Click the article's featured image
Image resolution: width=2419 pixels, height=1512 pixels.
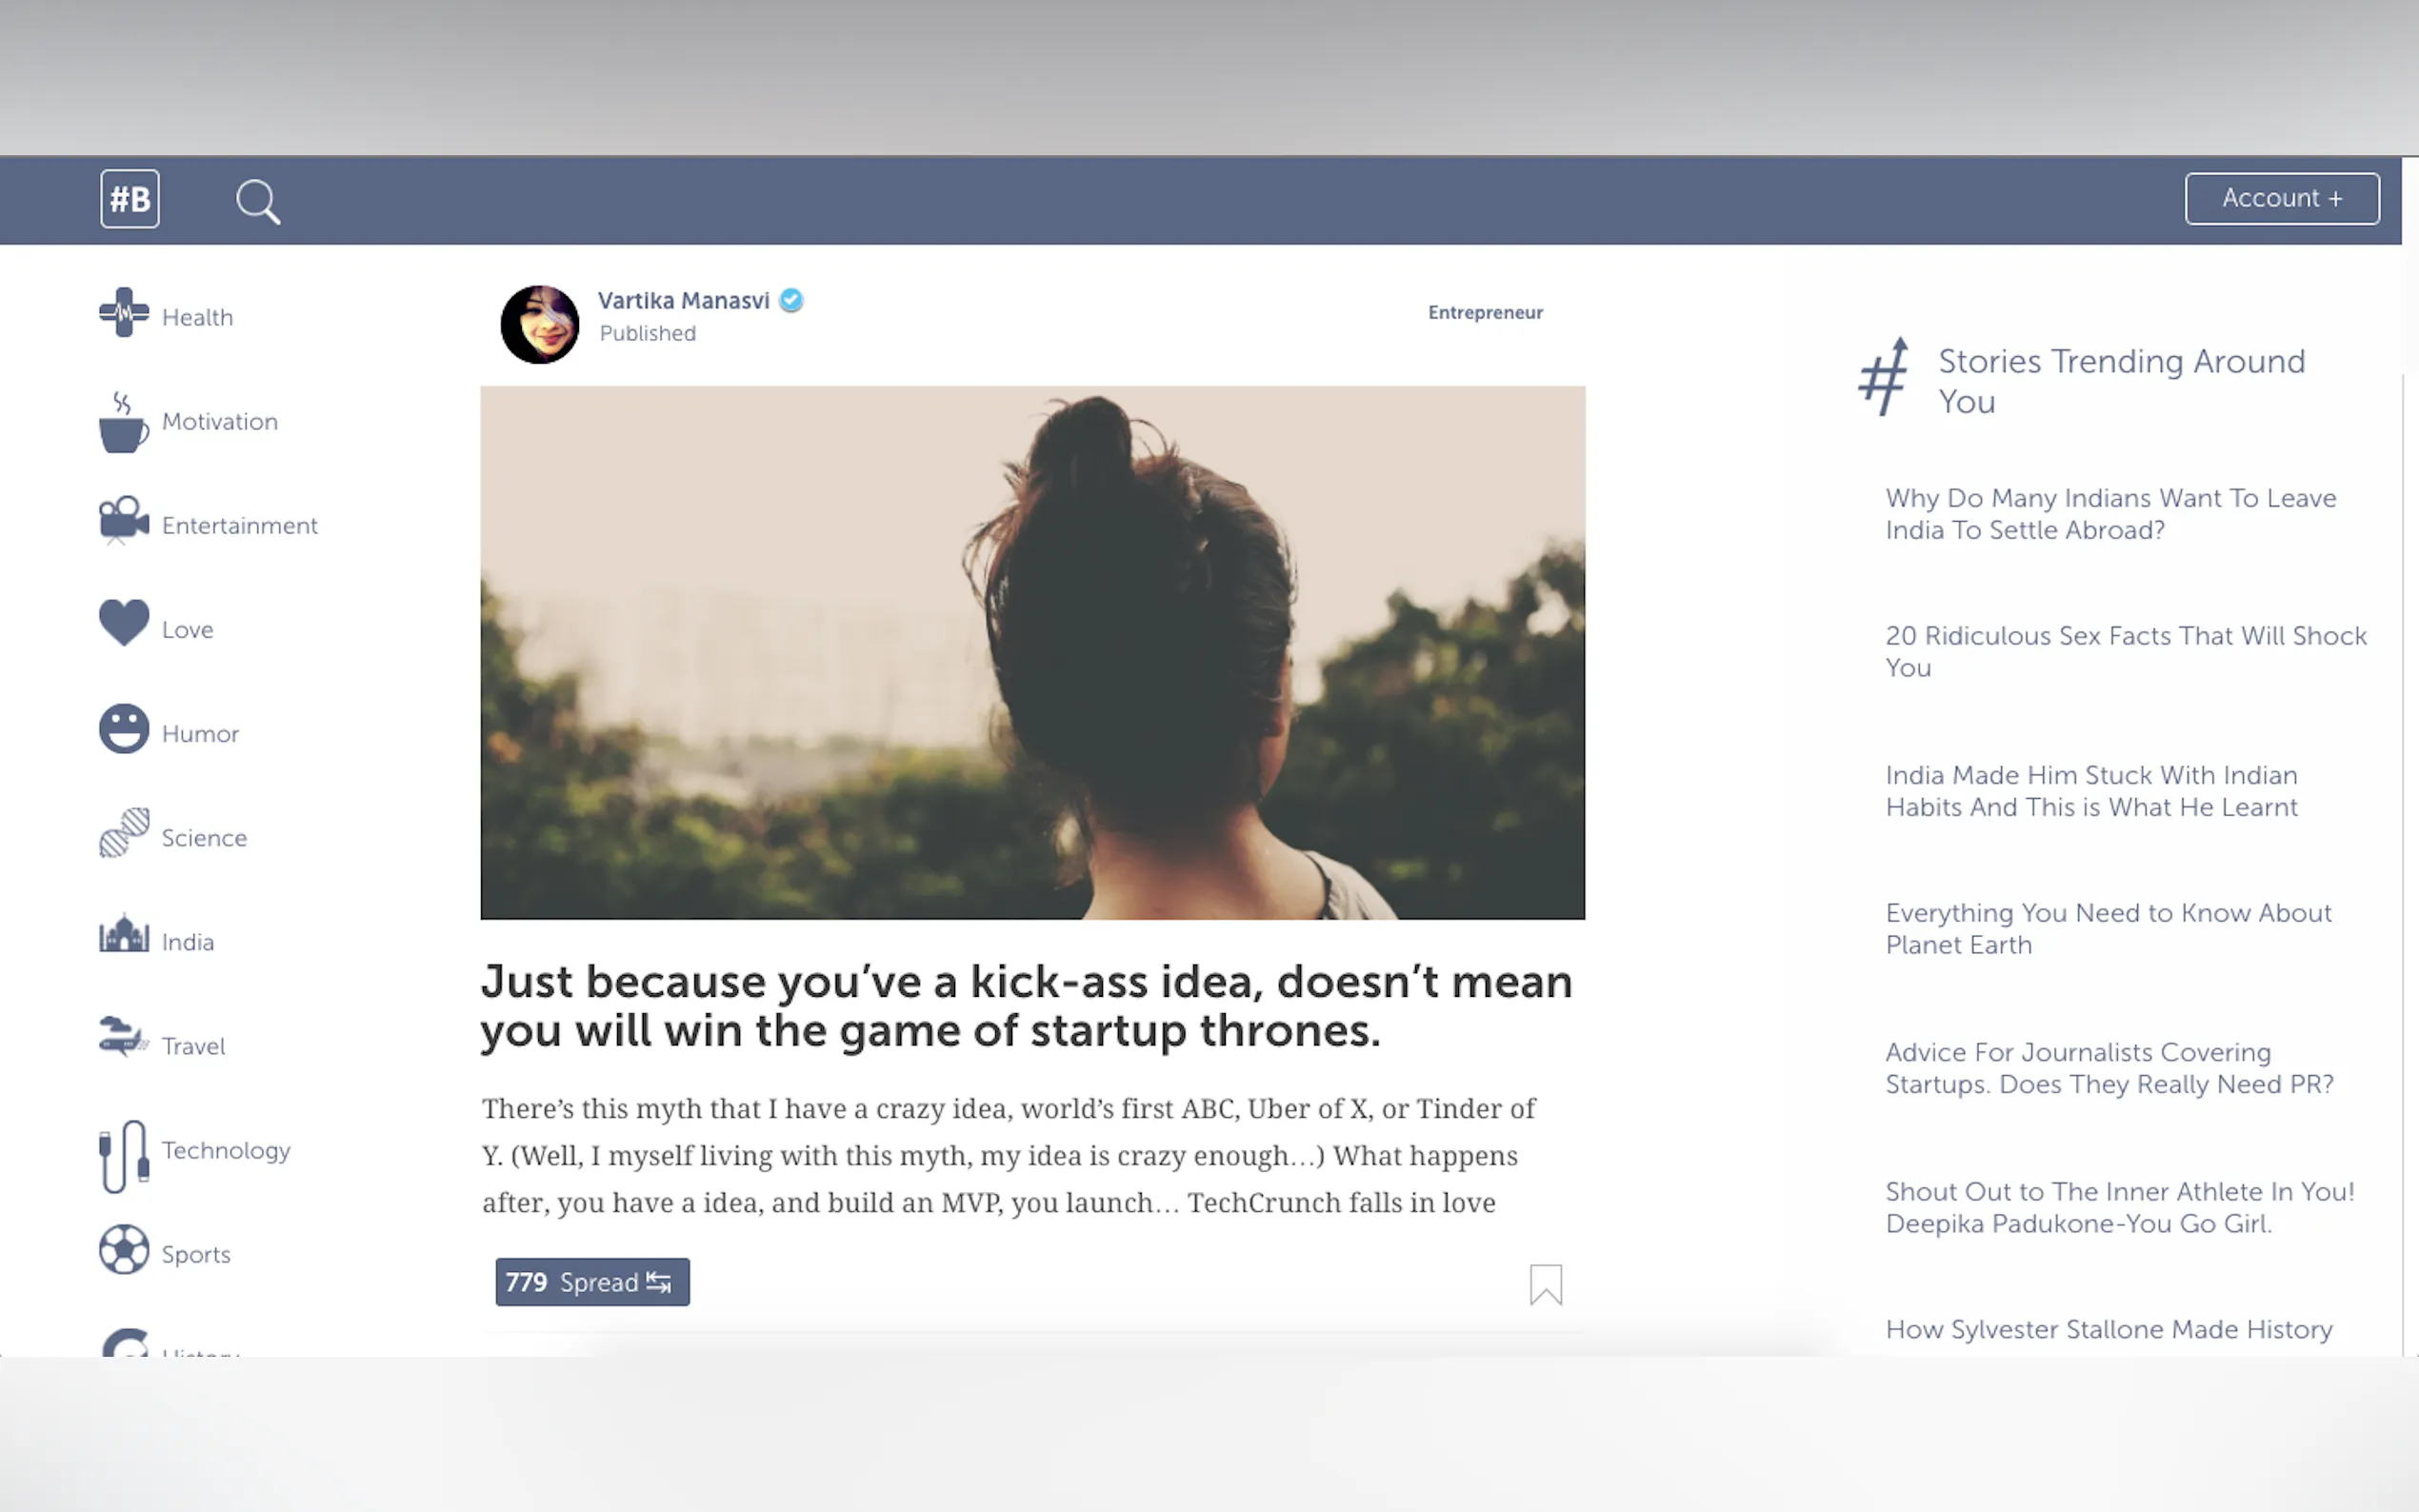(1032, 653)
